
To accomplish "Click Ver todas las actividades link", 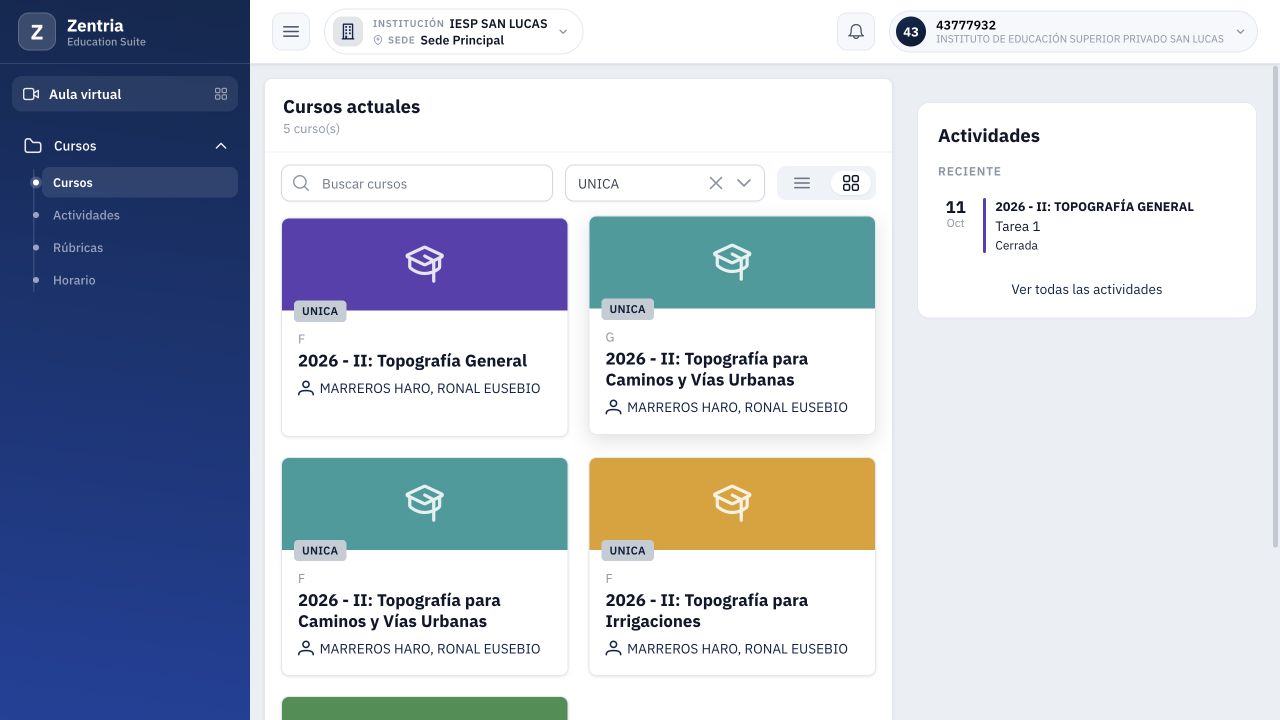I will 1087,289.
